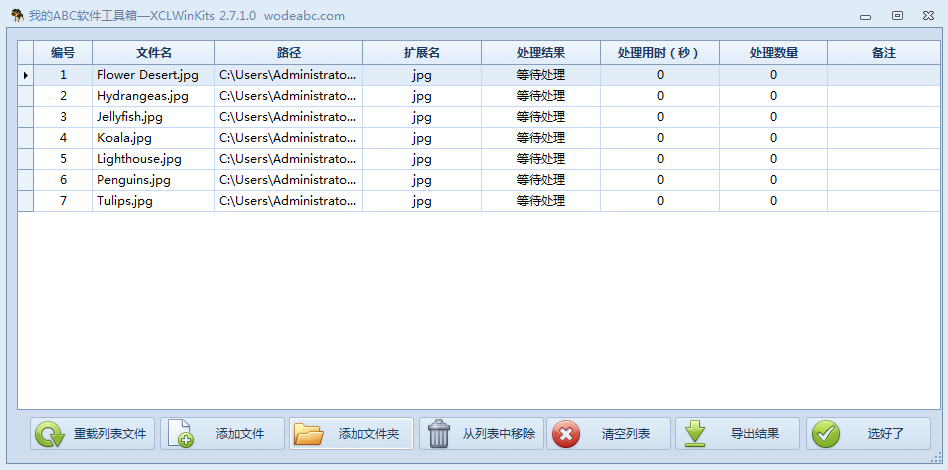Click the path cell of Lighthouse.jpg
The image size is (948, 470).
[288, 159]
